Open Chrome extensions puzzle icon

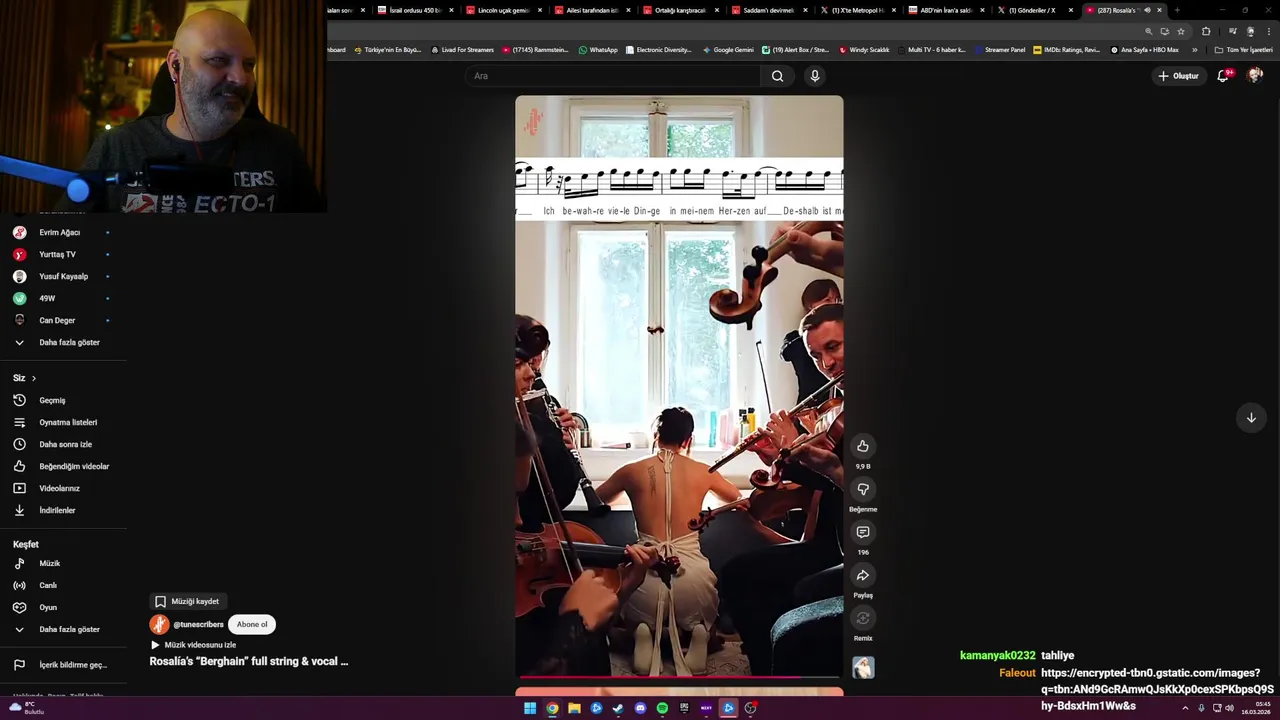click(1206, 31)
